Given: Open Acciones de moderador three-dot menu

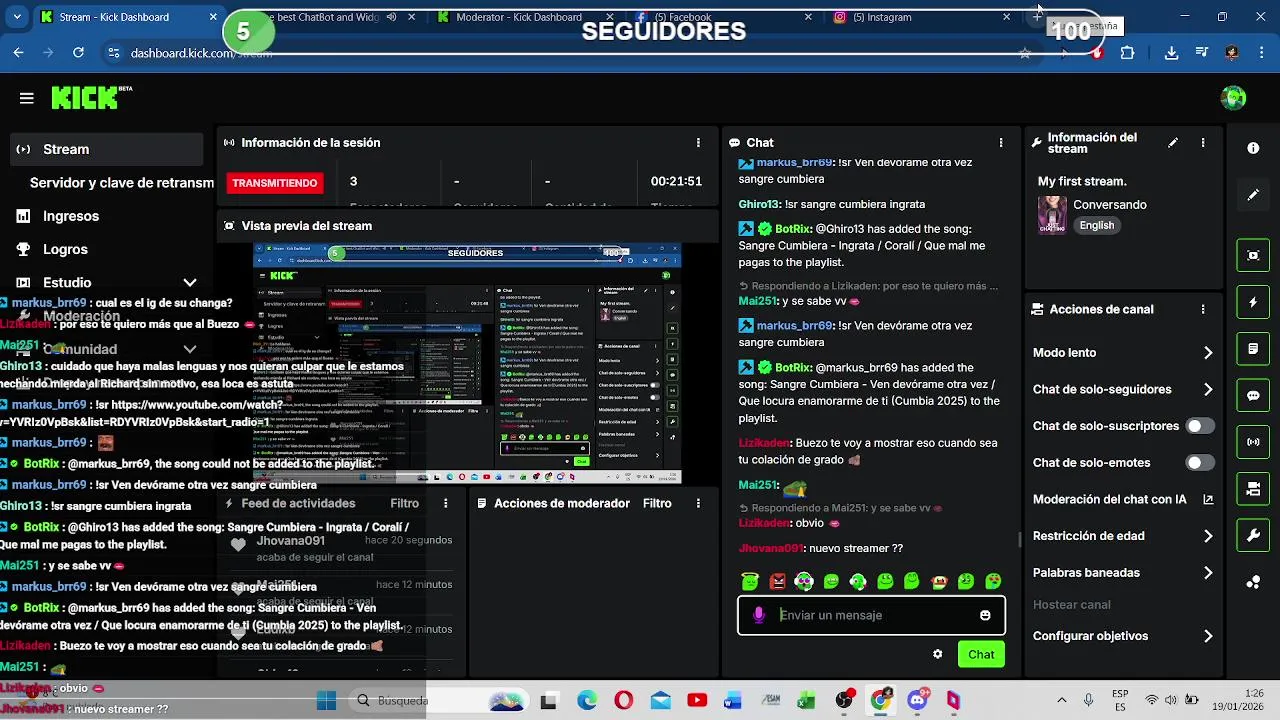Looking at the screenshot, I should (x=698, y=504).
